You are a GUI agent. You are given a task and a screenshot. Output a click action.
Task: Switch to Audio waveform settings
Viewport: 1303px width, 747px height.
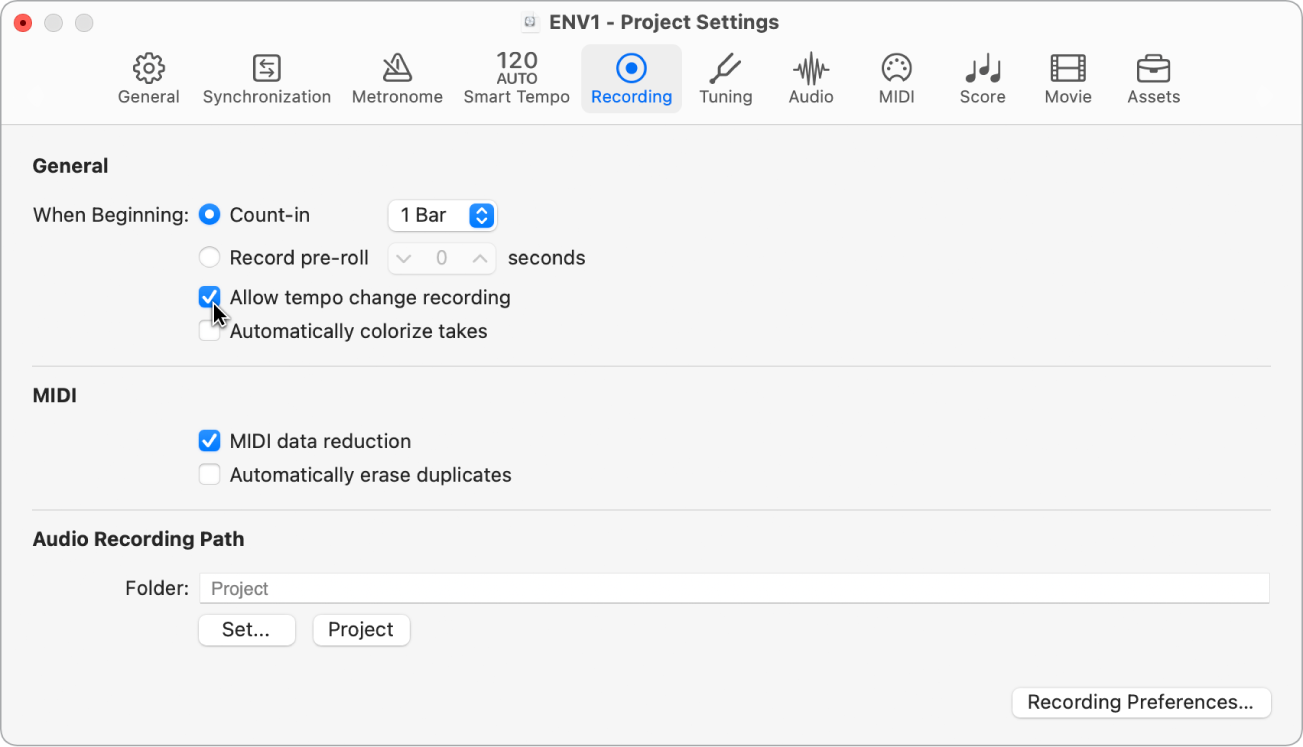(810, 79)
